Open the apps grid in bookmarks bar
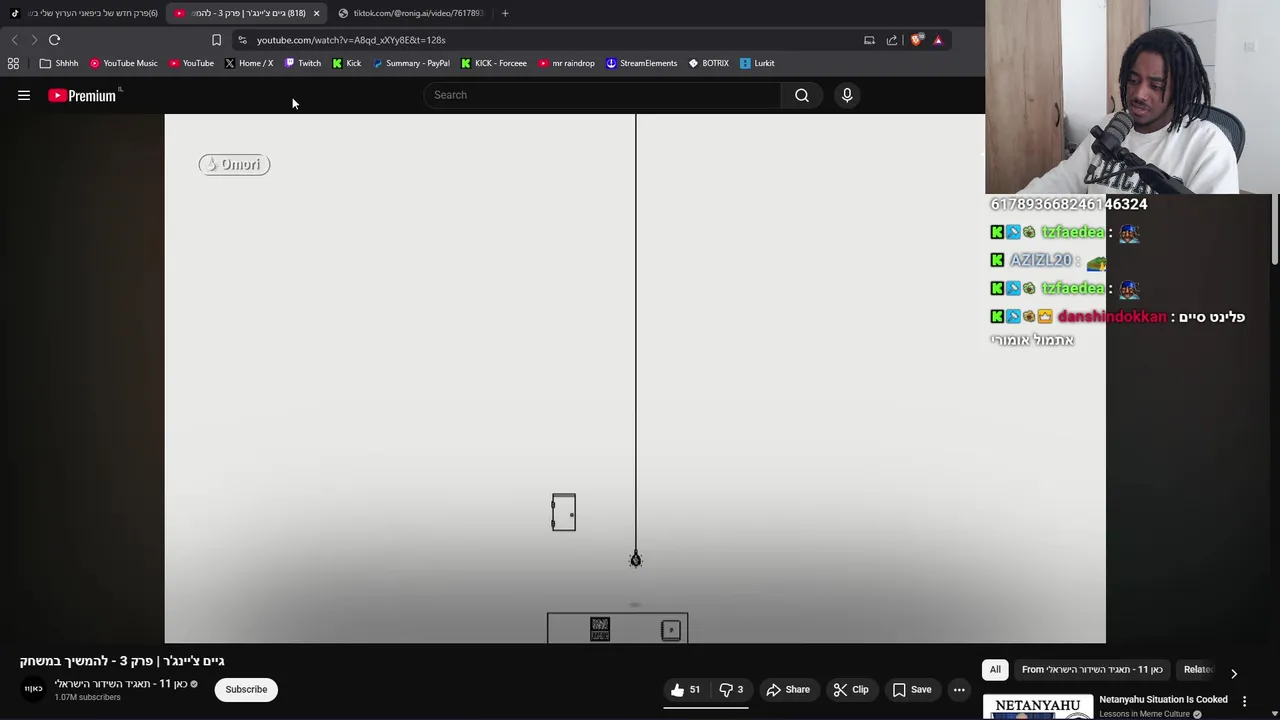Screen dimensions: 1280x720 (x=13, y=63)
